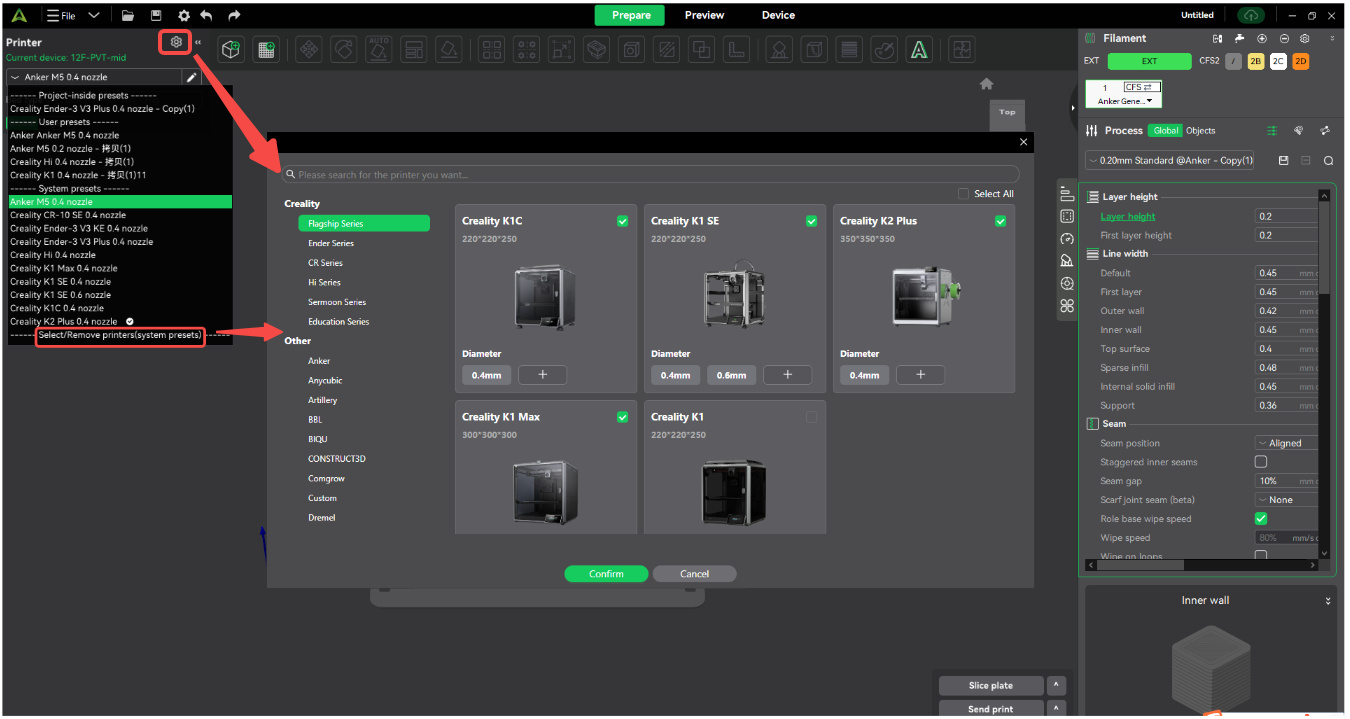The image size is (1350, 719).
Task: Undo the last action
Action: (207, 15)
